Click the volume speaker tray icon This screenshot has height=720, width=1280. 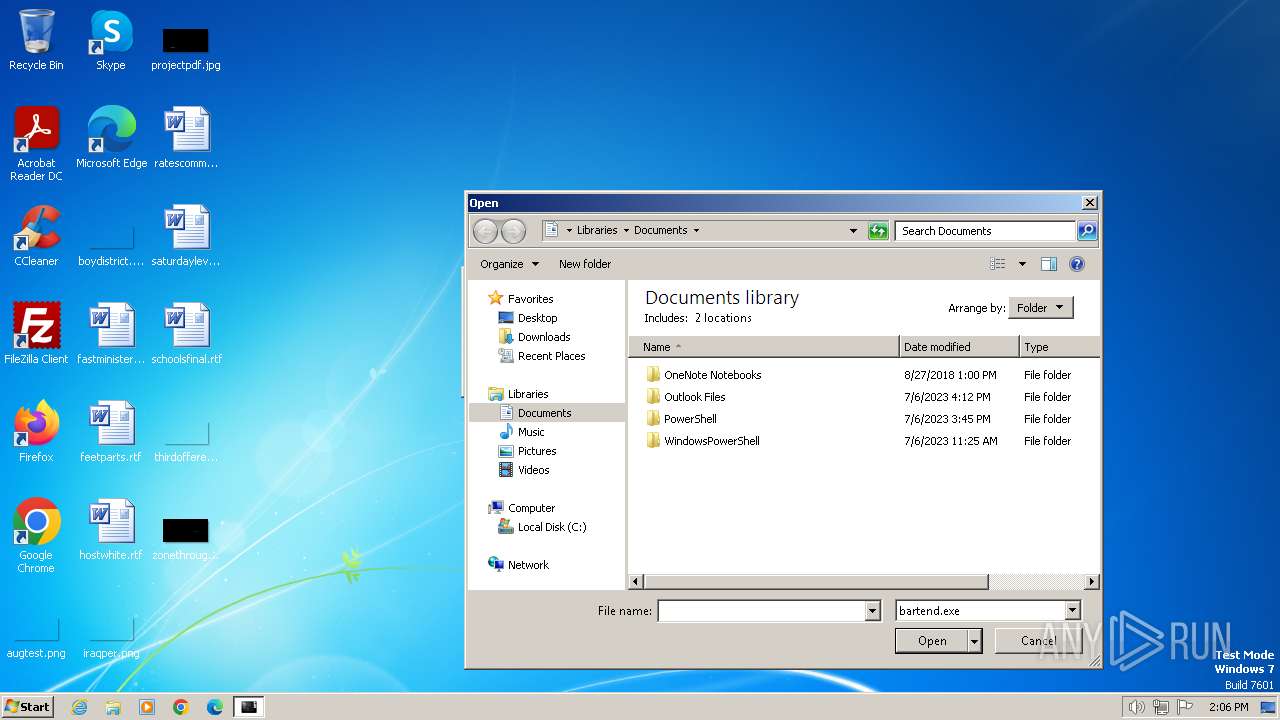tap(1136, 707)
